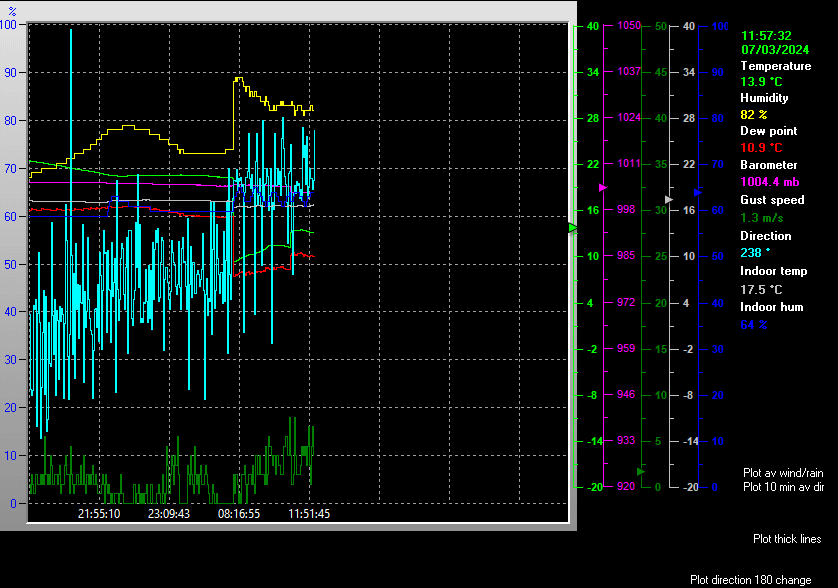Toggle Plot thick lines option
The width and height of the screenshot is (838, 588).
coord(787,539)
